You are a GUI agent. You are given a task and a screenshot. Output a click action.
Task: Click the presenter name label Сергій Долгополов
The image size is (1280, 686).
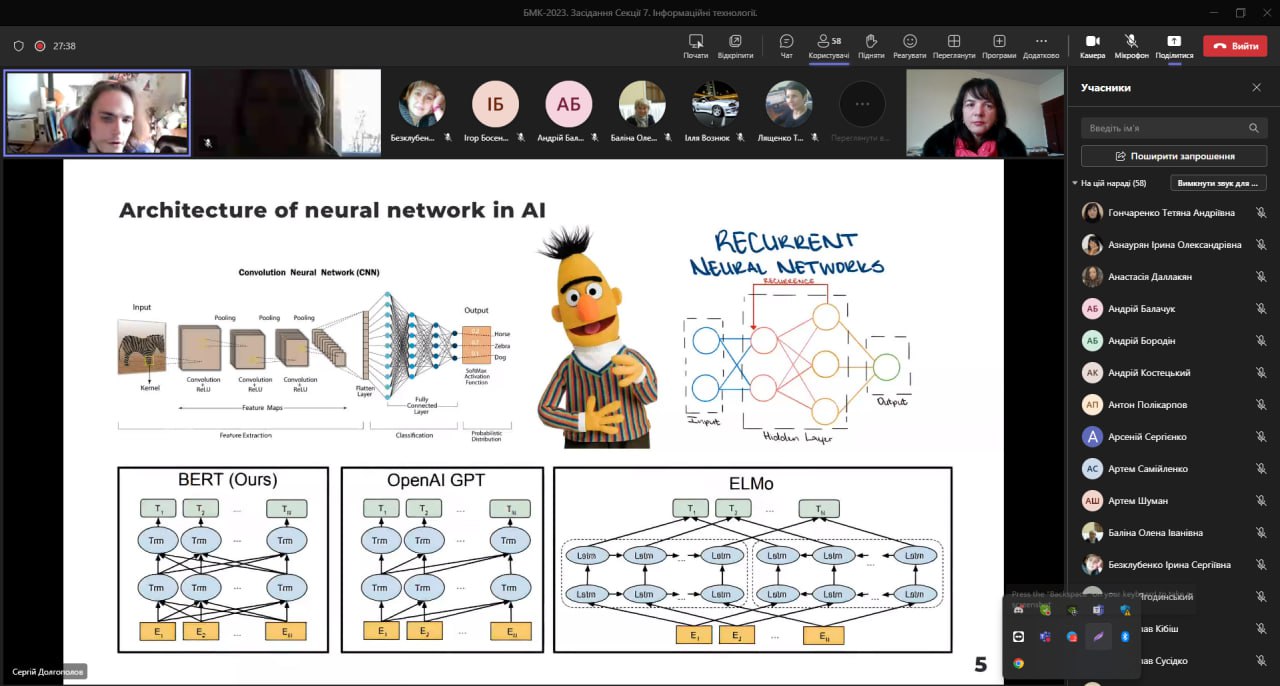coord(49,672)
